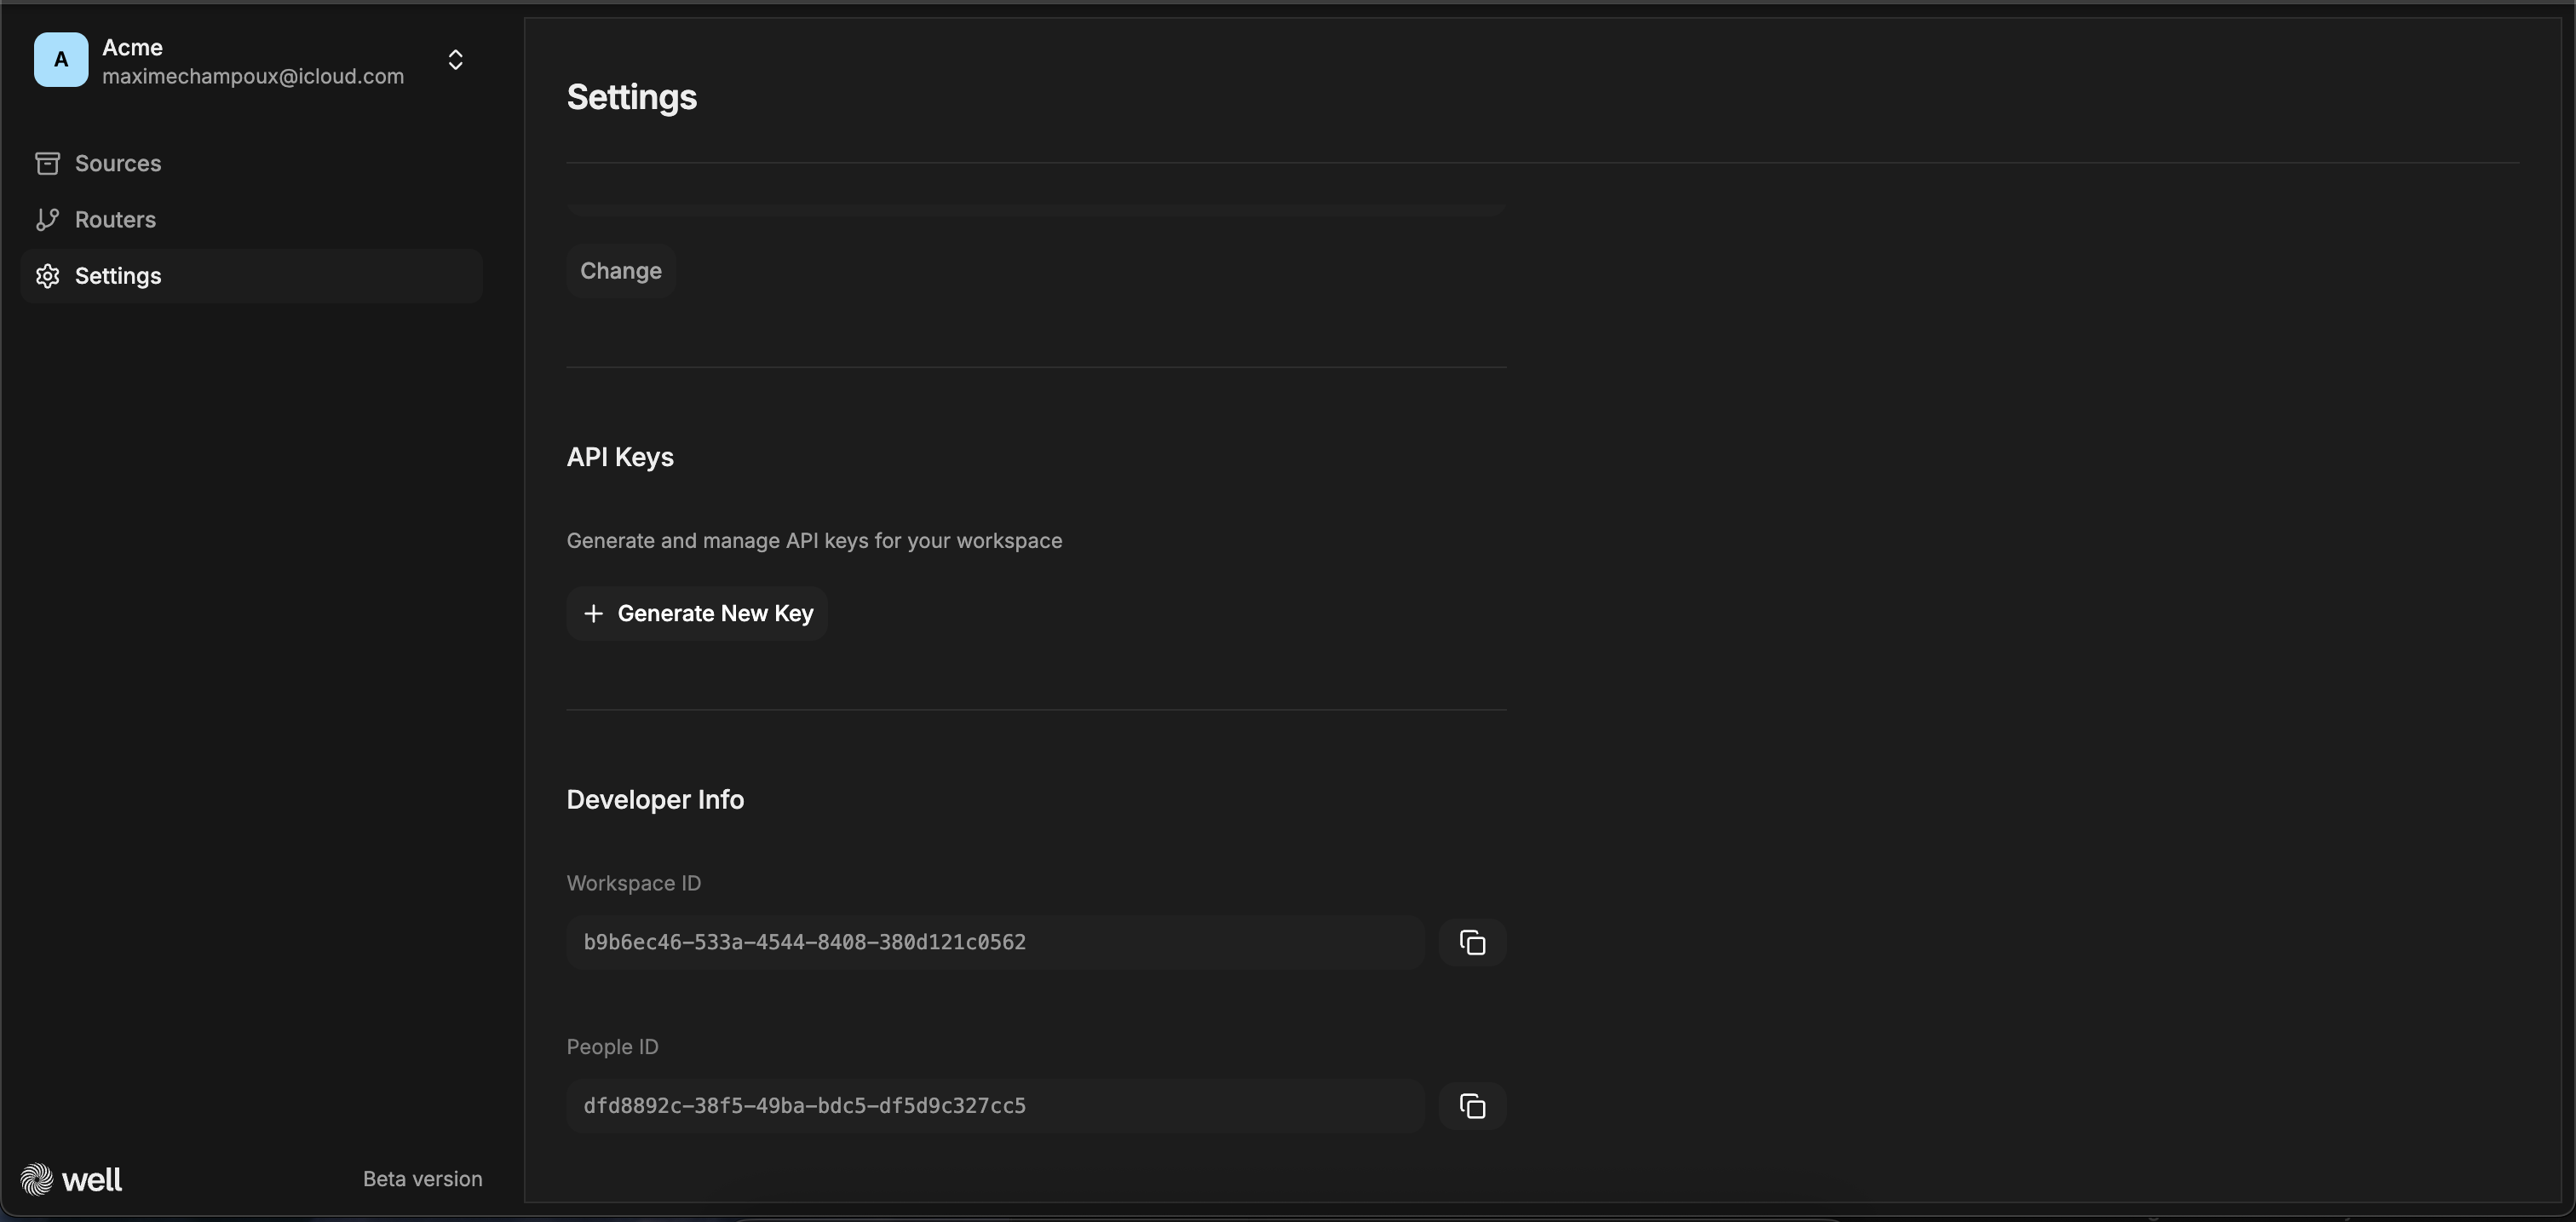Open the Routers page
Image resolution: width=2576 pixels, height=1222 pixels.
(115, 219)
